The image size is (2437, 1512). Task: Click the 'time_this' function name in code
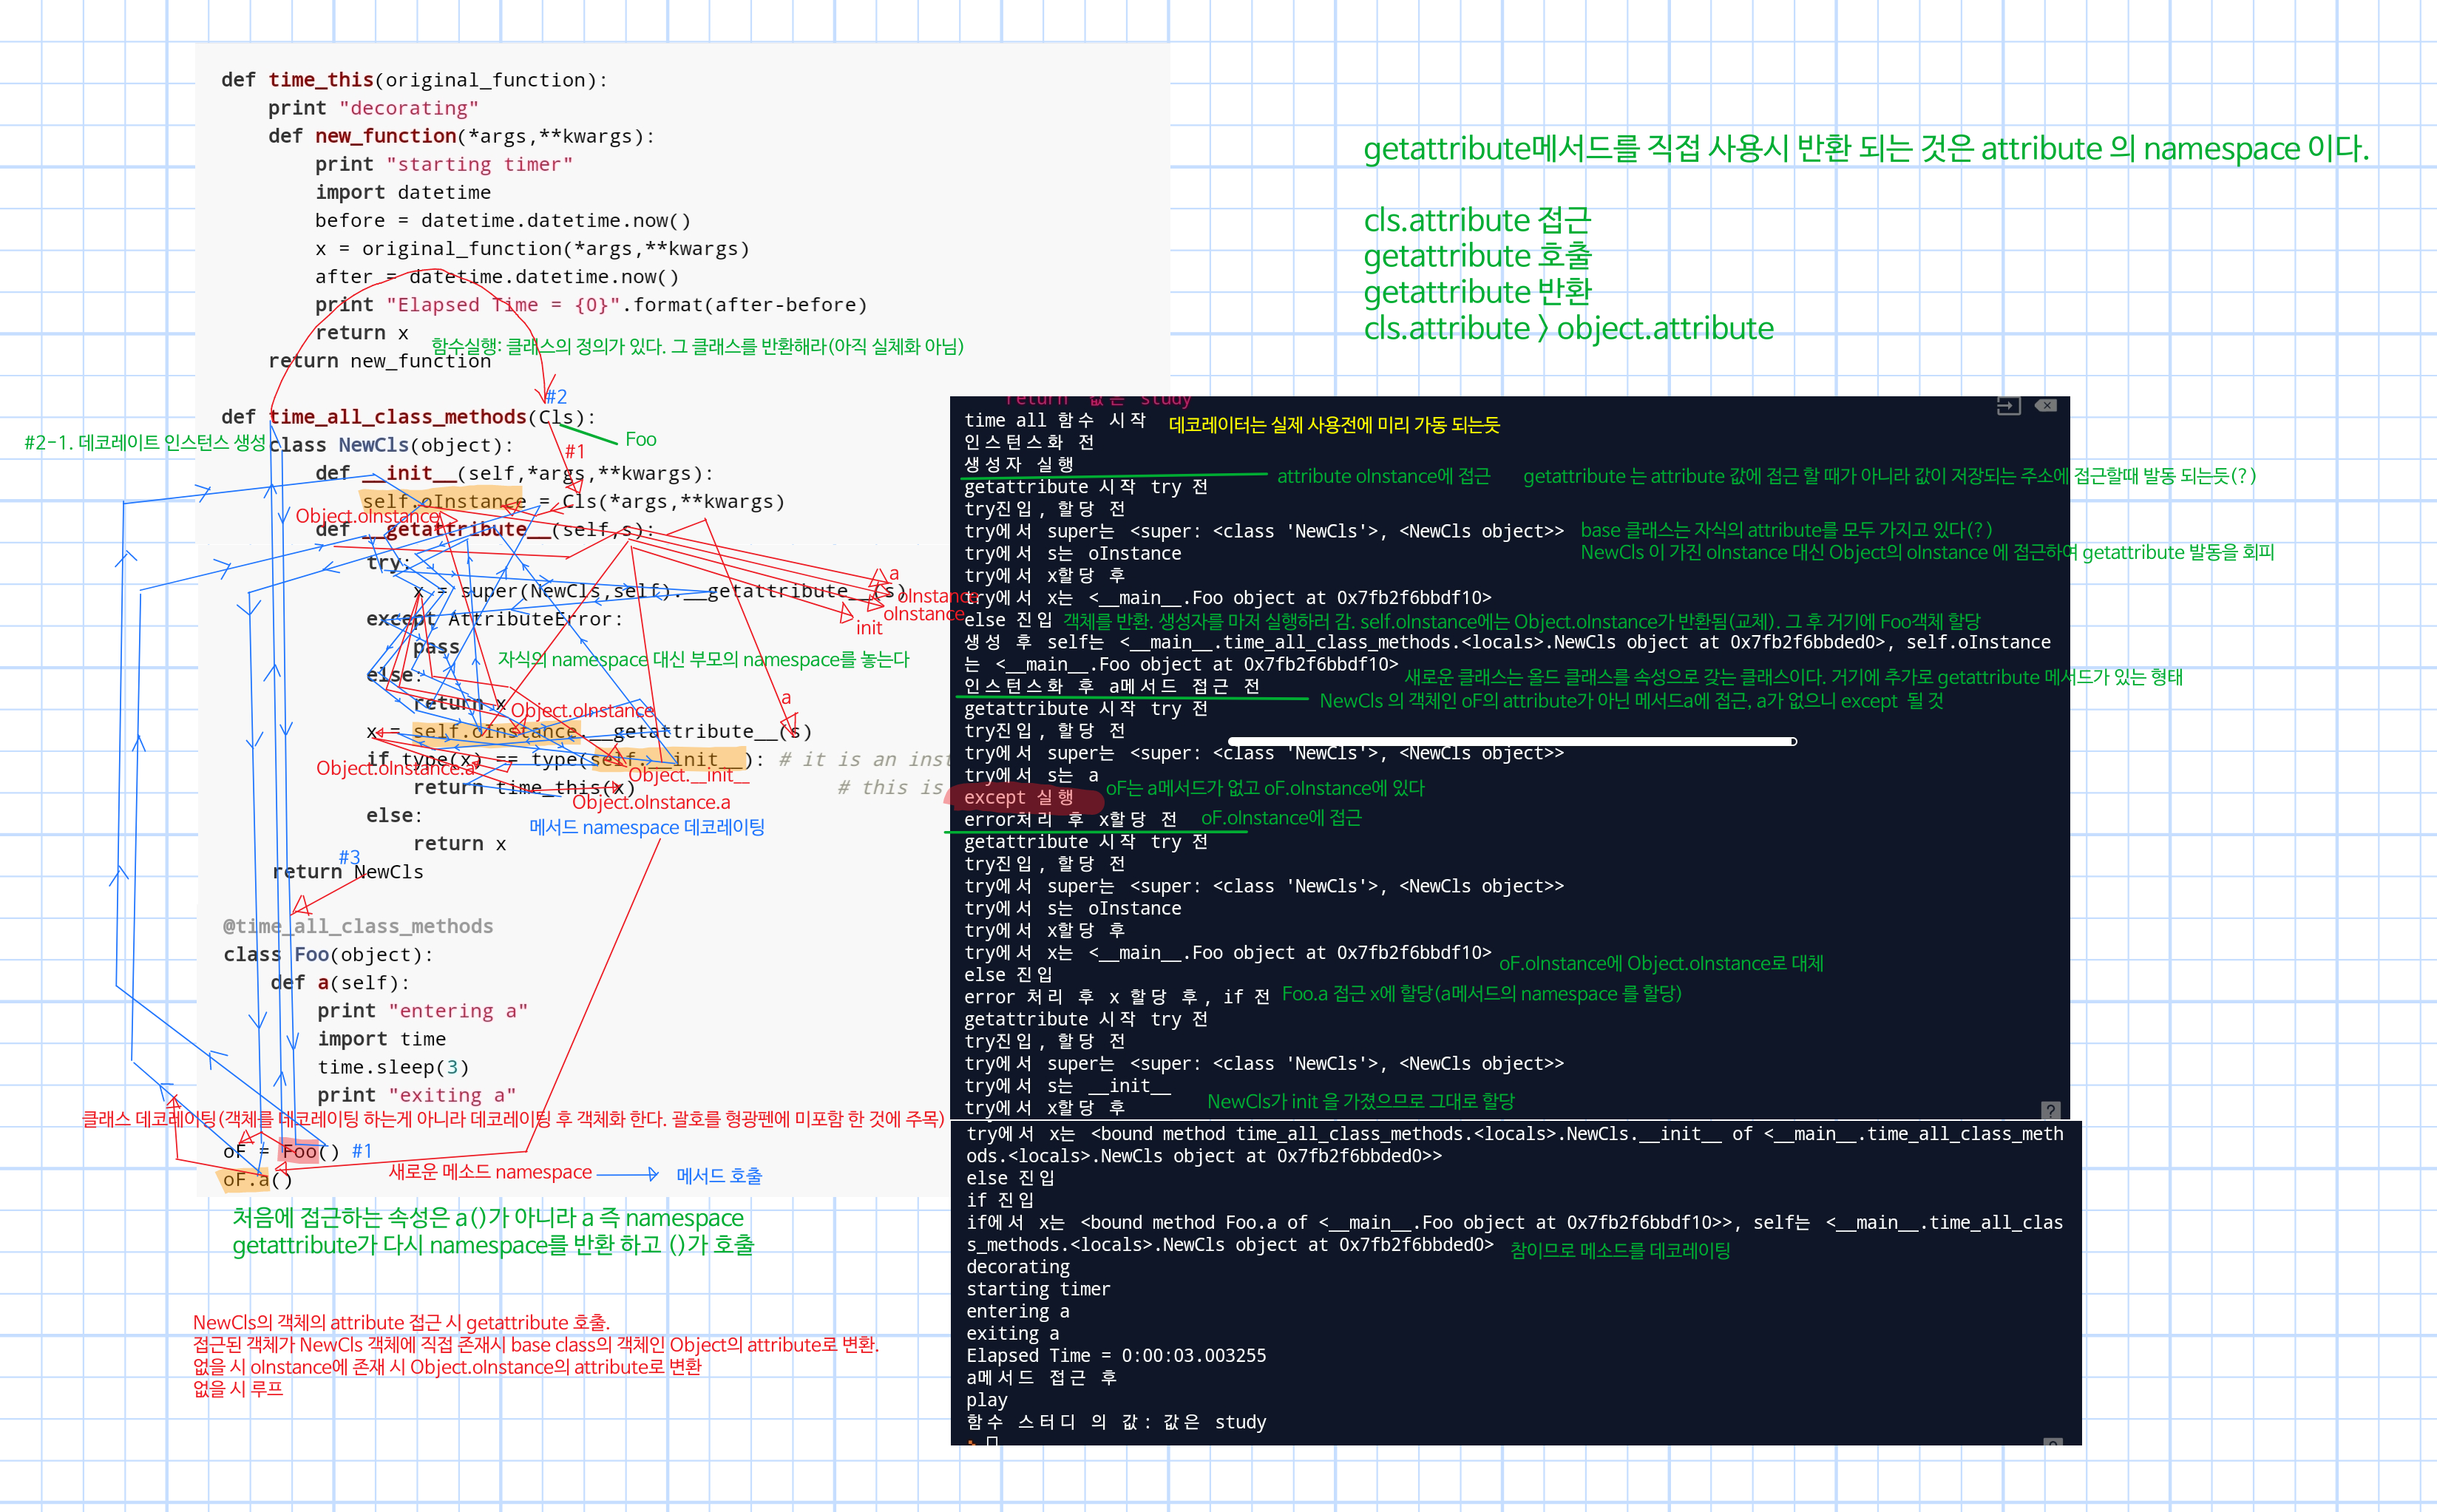[x=321, y=80]
